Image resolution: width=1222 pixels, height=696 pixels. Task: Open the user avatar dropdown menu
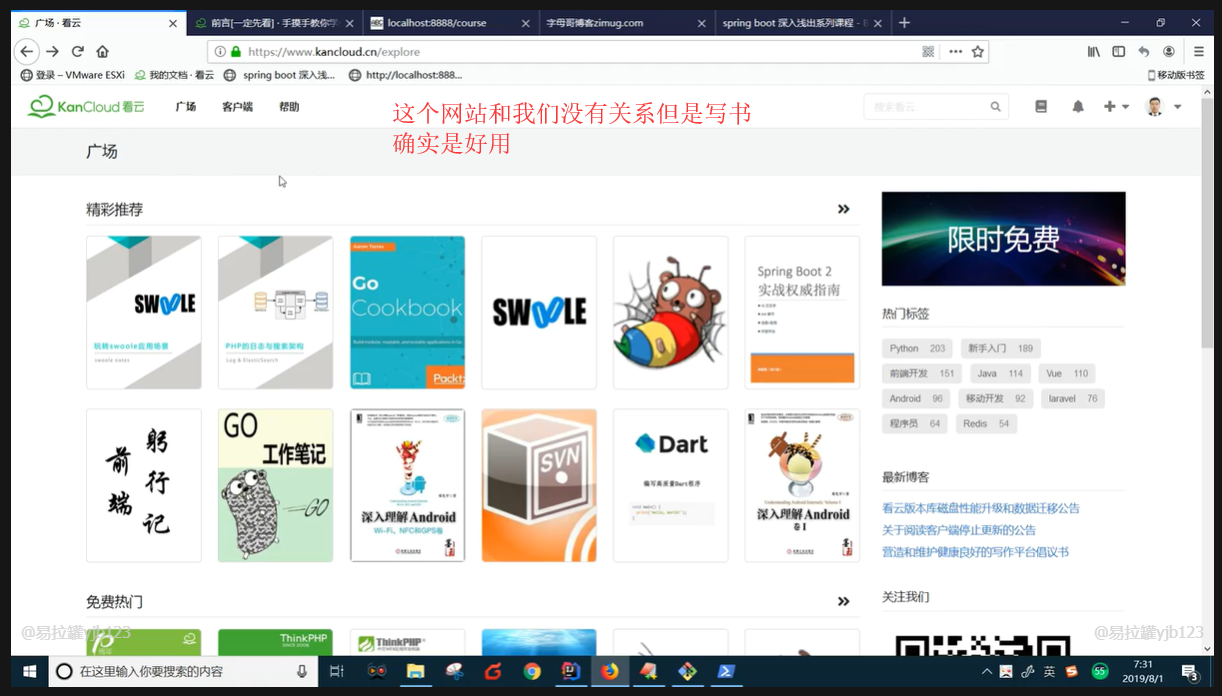pos(1164,107)
